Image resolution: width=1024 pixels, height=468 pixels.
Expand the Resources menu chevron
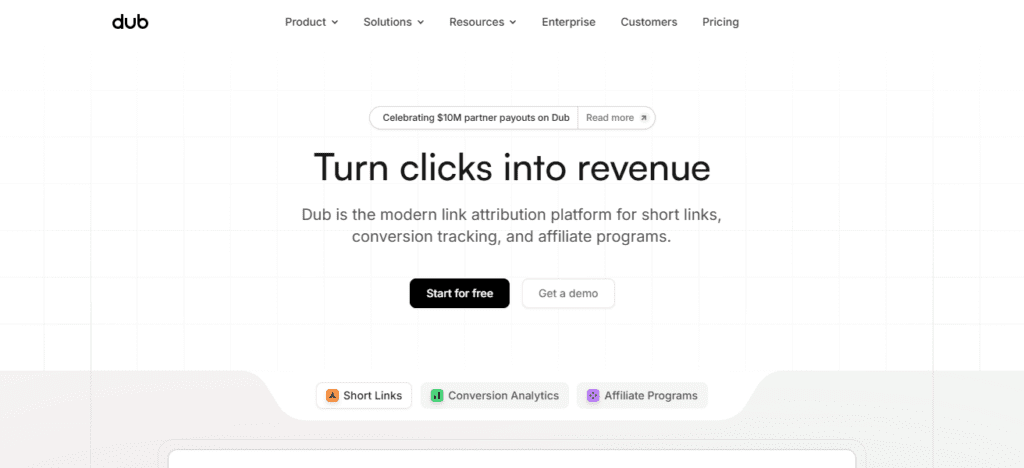513,22
